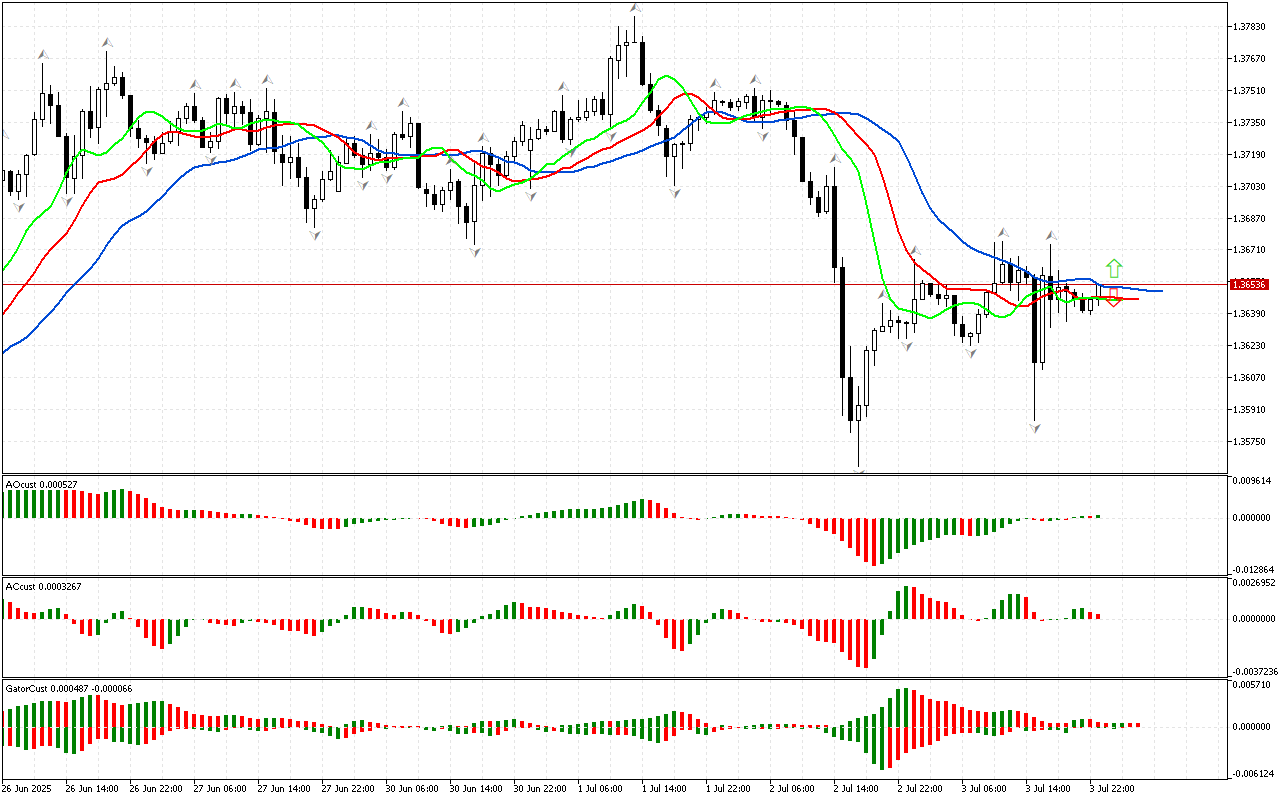Viewport: 1280px width, 800px height.
Task: Click the 26 Jun 2025 date label
Action: pos(30,788)
